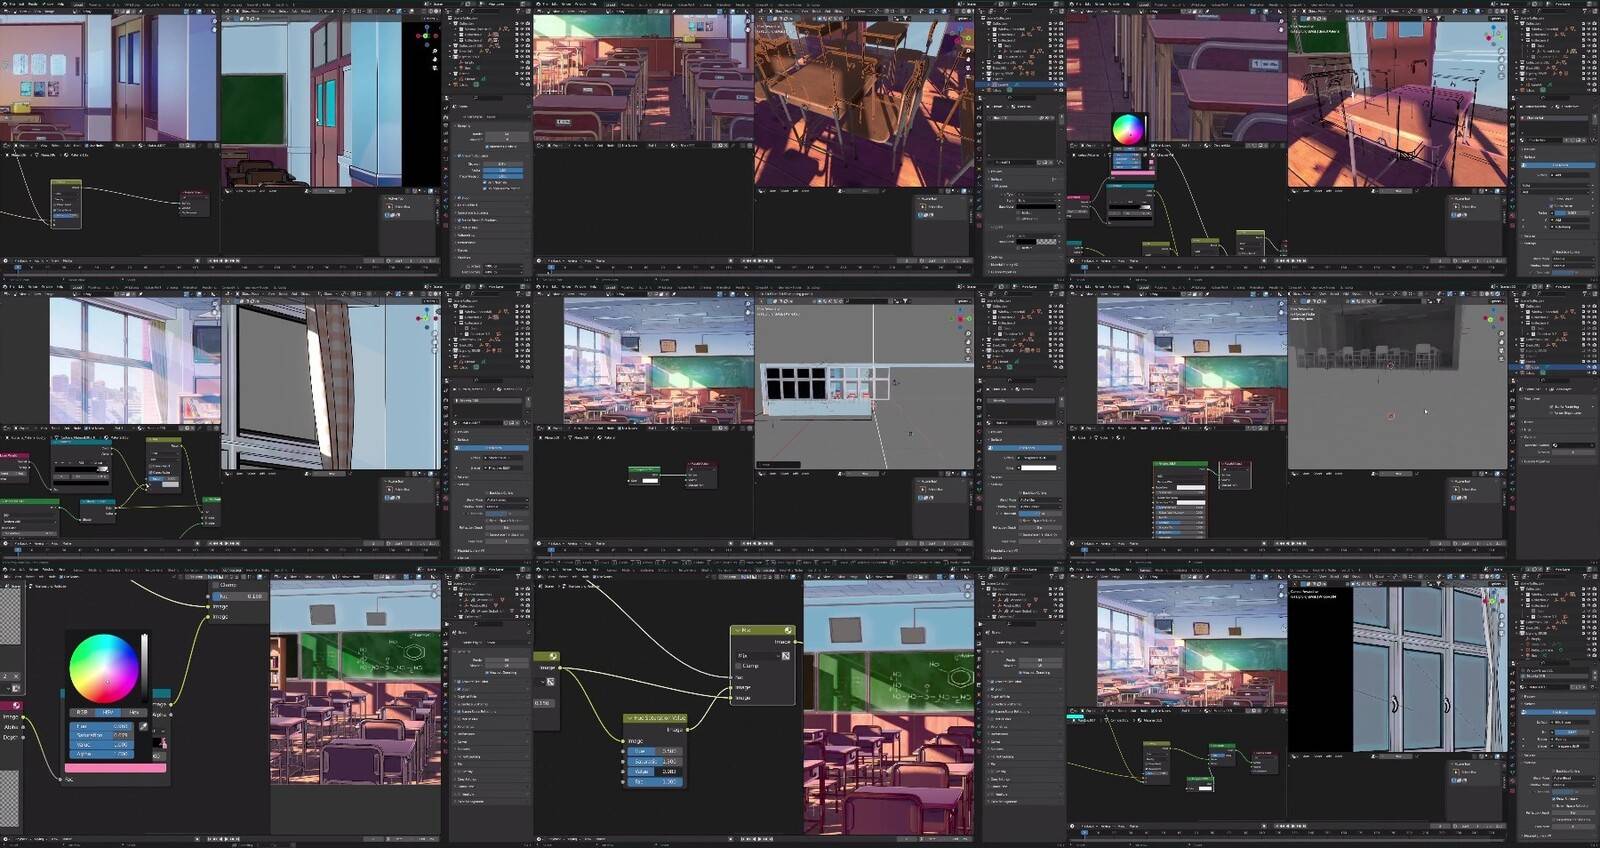Open the Mix blend type dropdown in the Mix node
The height and width of the screenshot is (848, 1600).
pyautogui.click(x=757, y=656)
